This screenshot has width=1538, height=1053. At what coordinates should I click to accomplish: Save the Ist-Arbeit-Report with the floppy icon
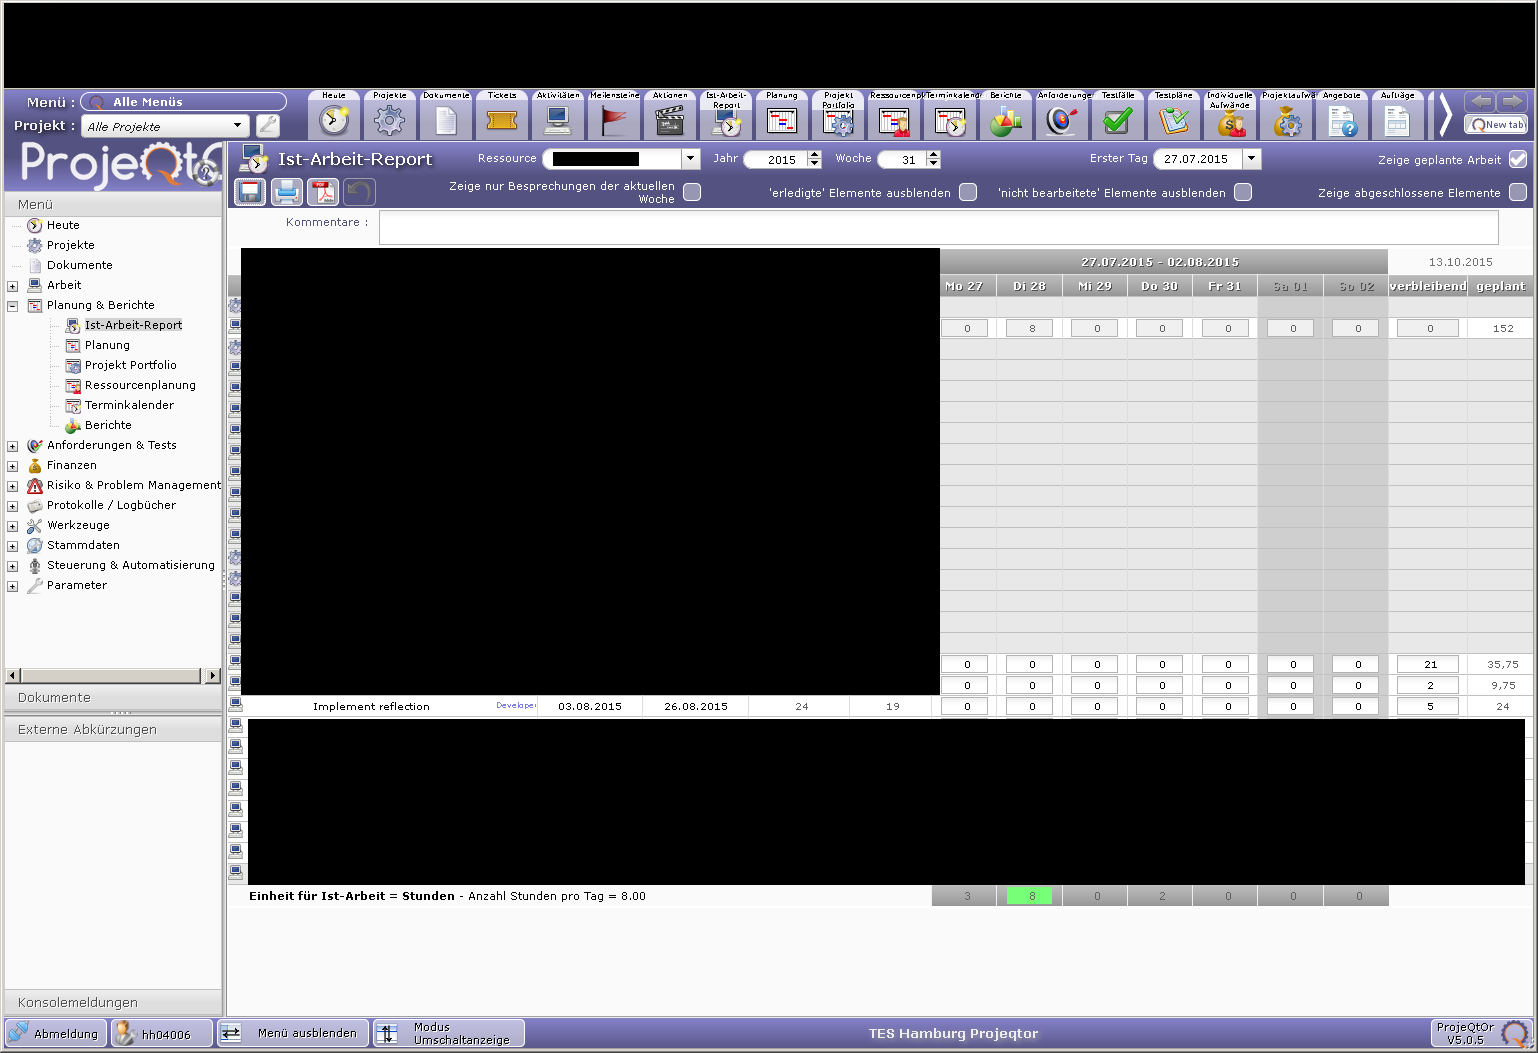click(x=250, y=192)
